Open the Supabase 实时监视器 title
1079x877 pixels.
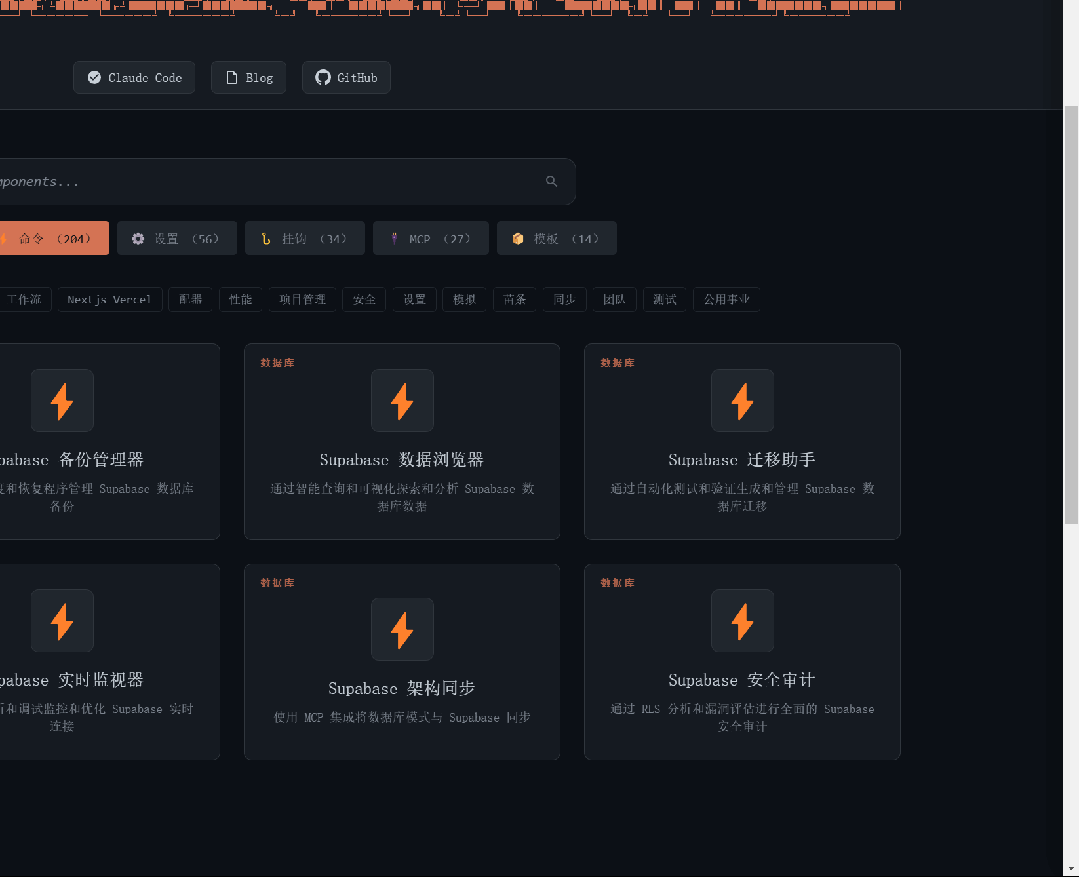pyautogui.click(x=71, y=680)
